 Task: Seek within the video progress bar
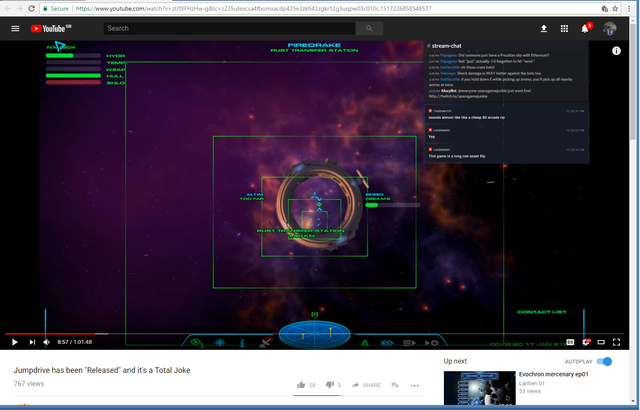point(314,334)
